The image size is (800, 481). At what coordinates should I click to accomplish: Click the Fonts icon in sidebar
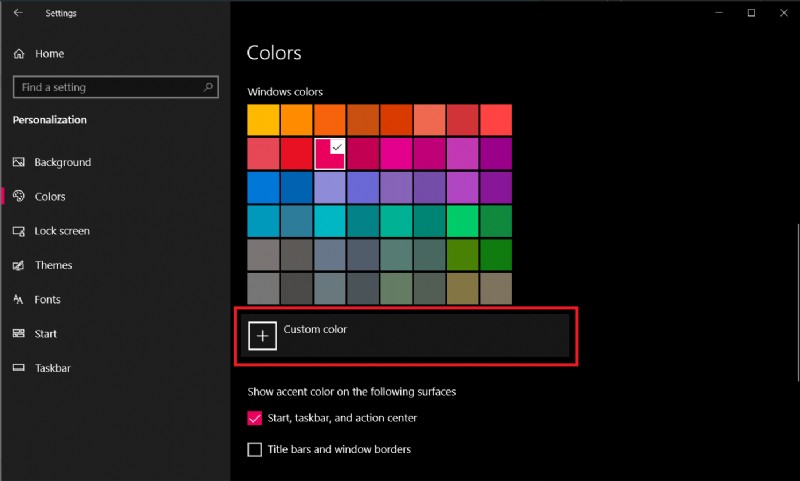tap(19, 300)
